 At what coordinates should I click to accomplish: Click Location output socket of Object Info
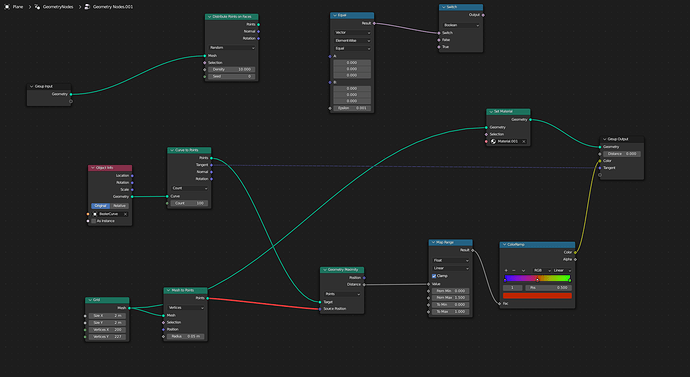[x=132, y=176]
